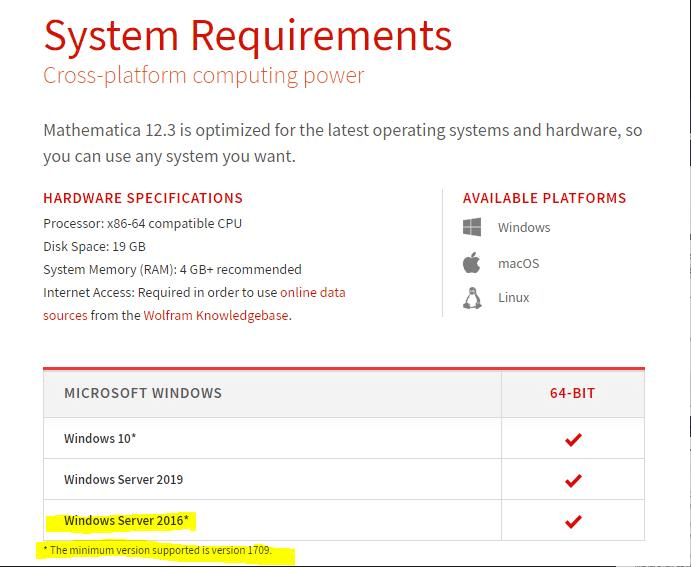The image size is (691, 567).
Task: Open the online data sources link
Action: pyautogui.click(x=313, y=293)
